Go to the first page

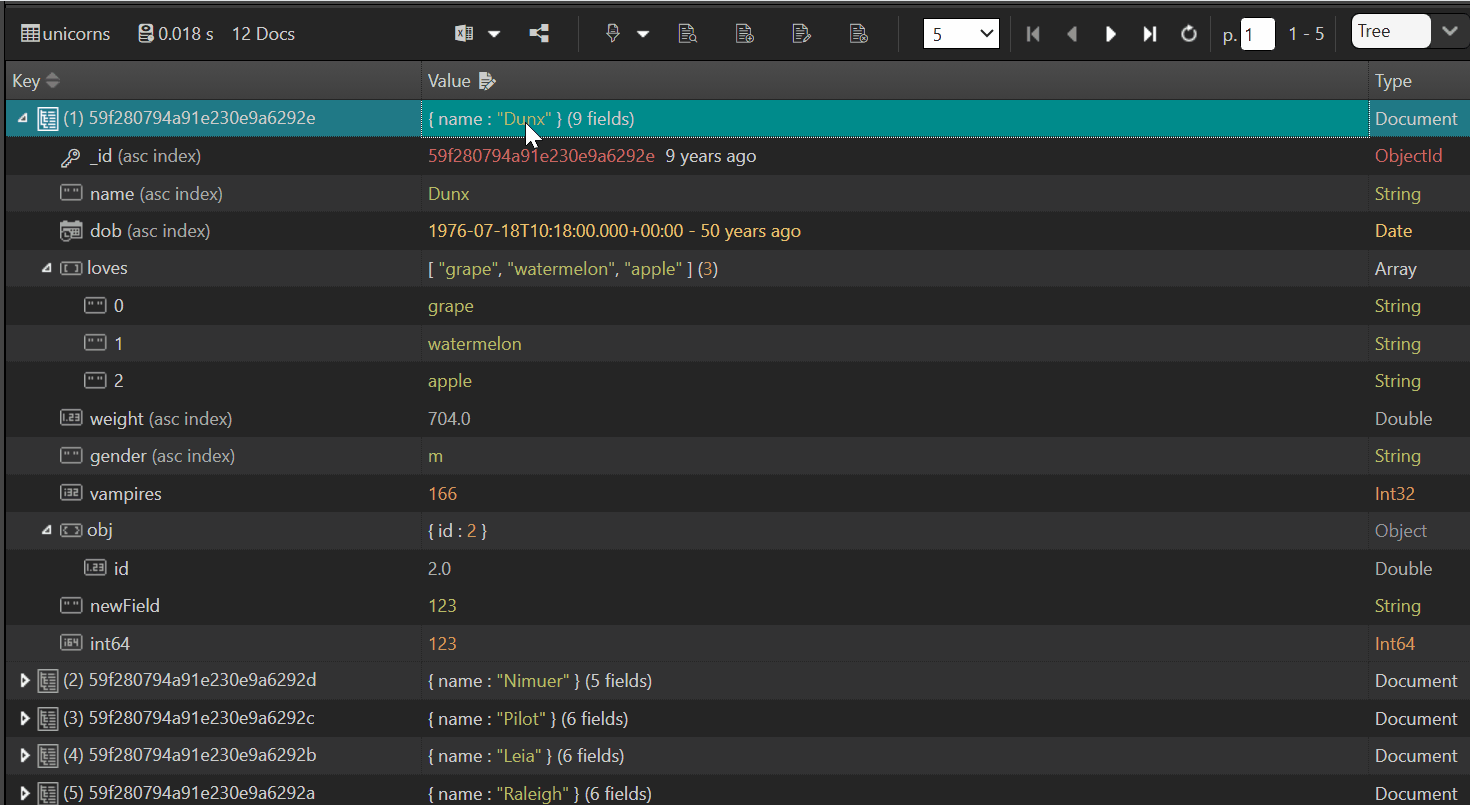pos(1034,34)
